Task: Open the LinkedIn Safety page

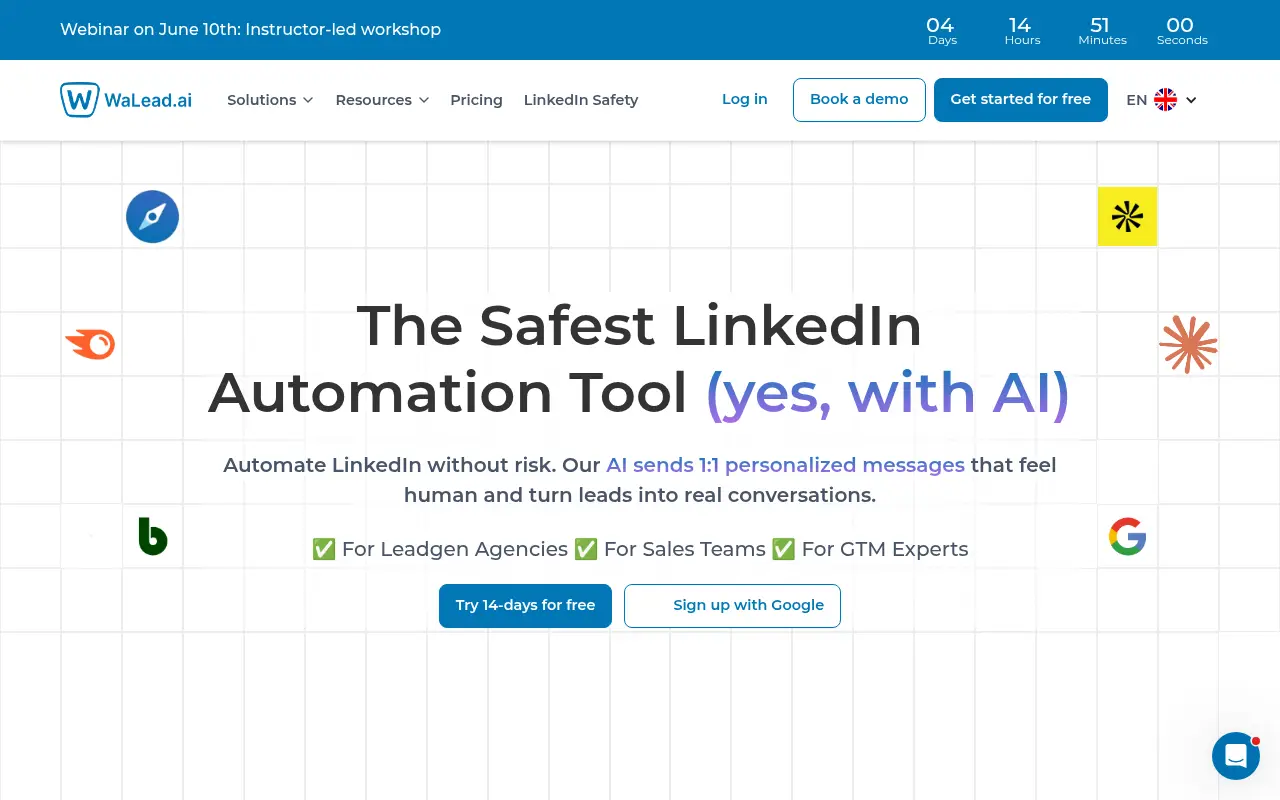Action: [x=581, y=100]
